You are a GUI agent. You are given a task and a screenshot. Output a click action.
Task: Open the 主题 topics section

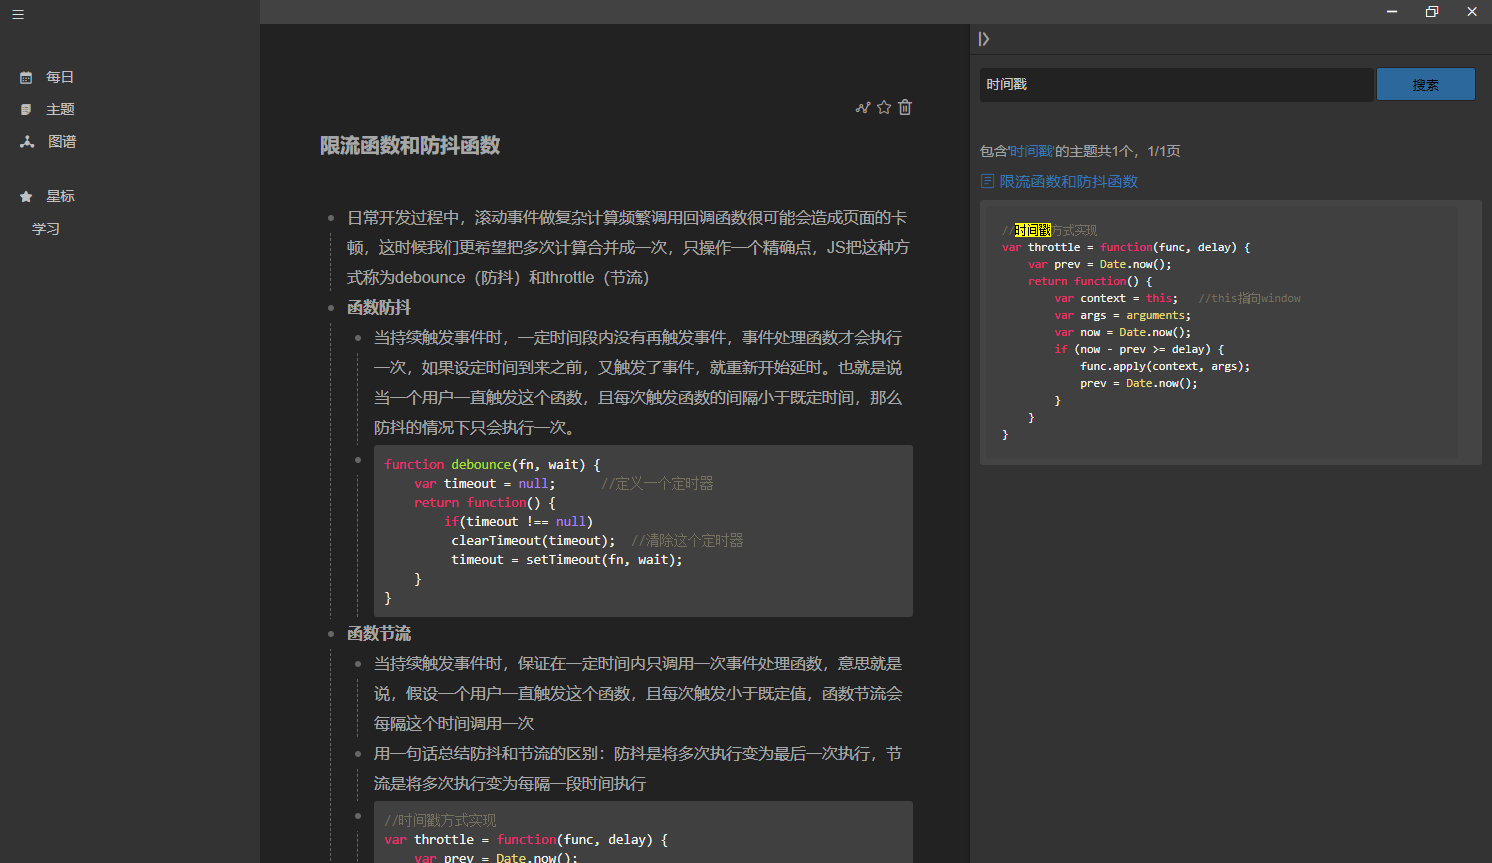click(x=60, y=109)
